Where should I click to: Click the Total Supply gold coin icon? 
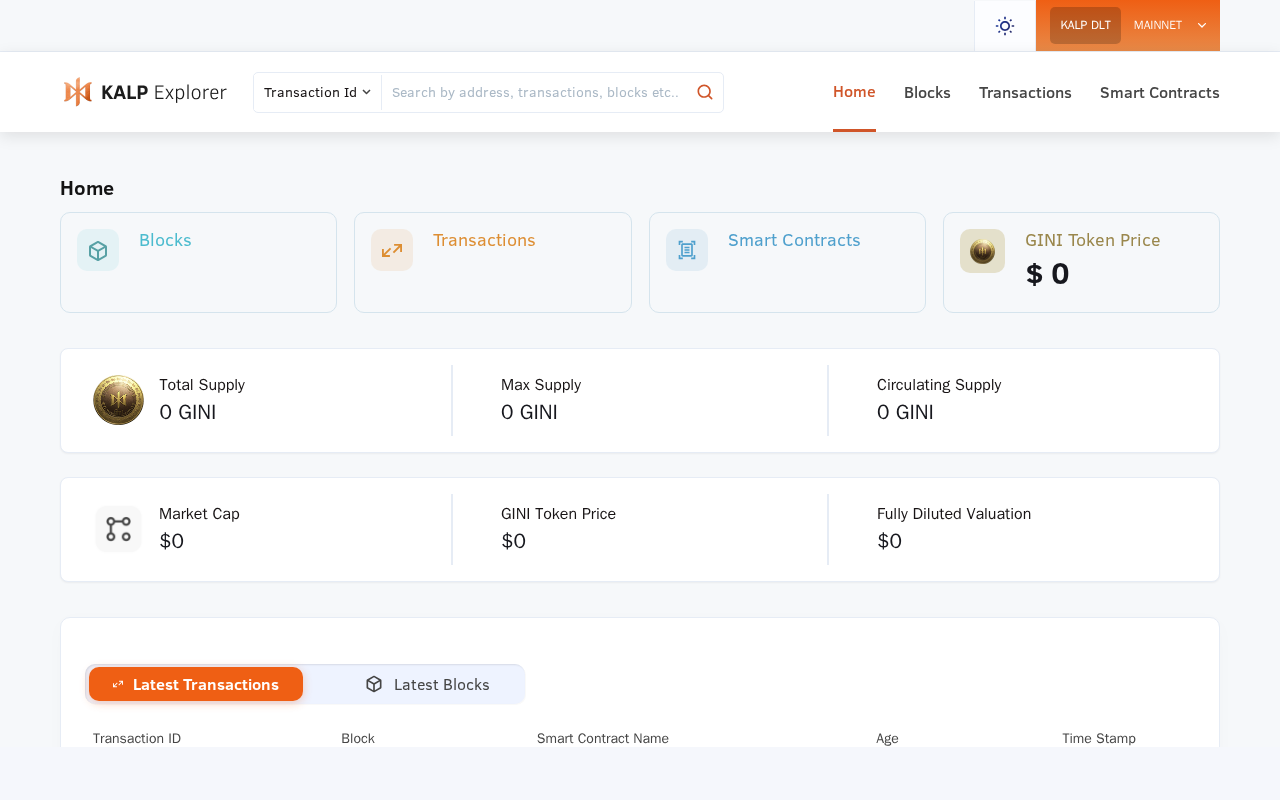point(118,400)
